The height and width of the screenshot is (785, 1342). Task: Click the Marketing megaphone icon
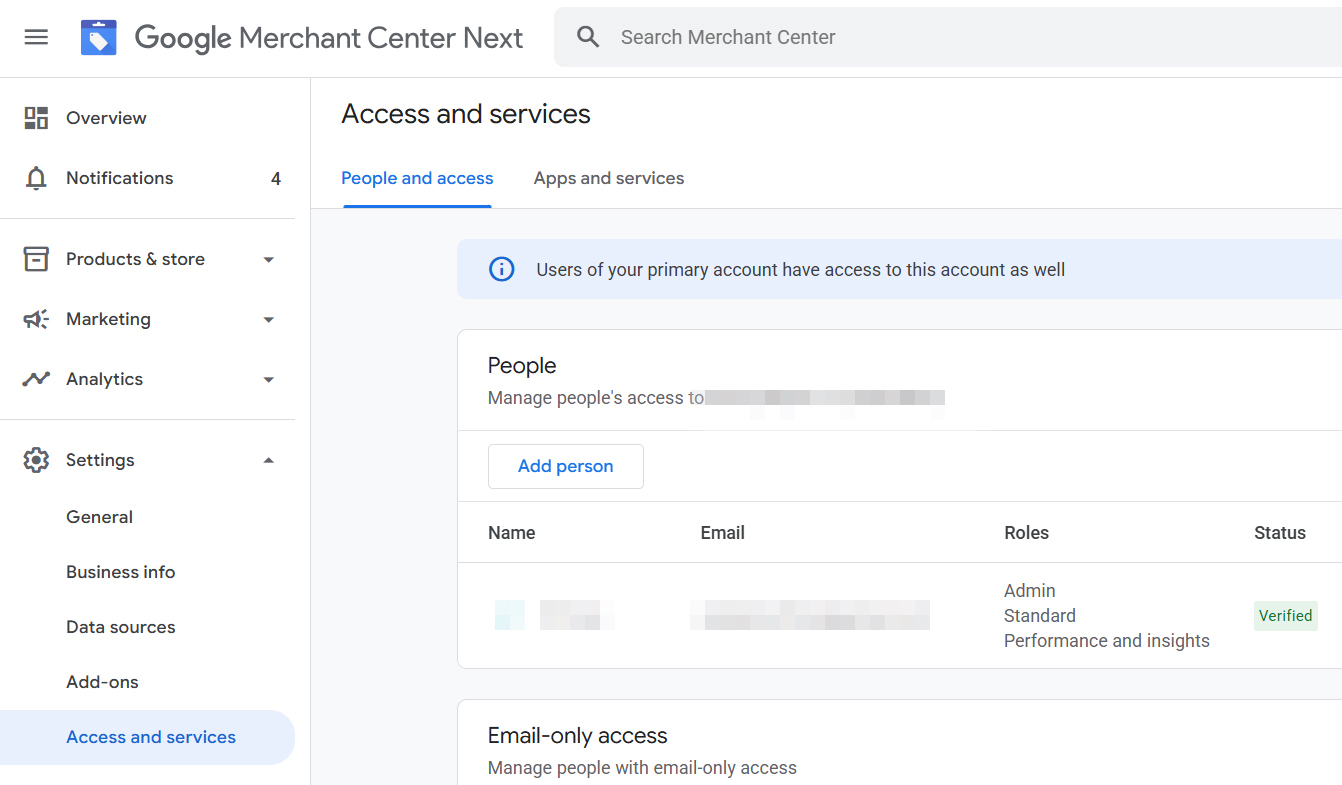click(x=36, y=318)
